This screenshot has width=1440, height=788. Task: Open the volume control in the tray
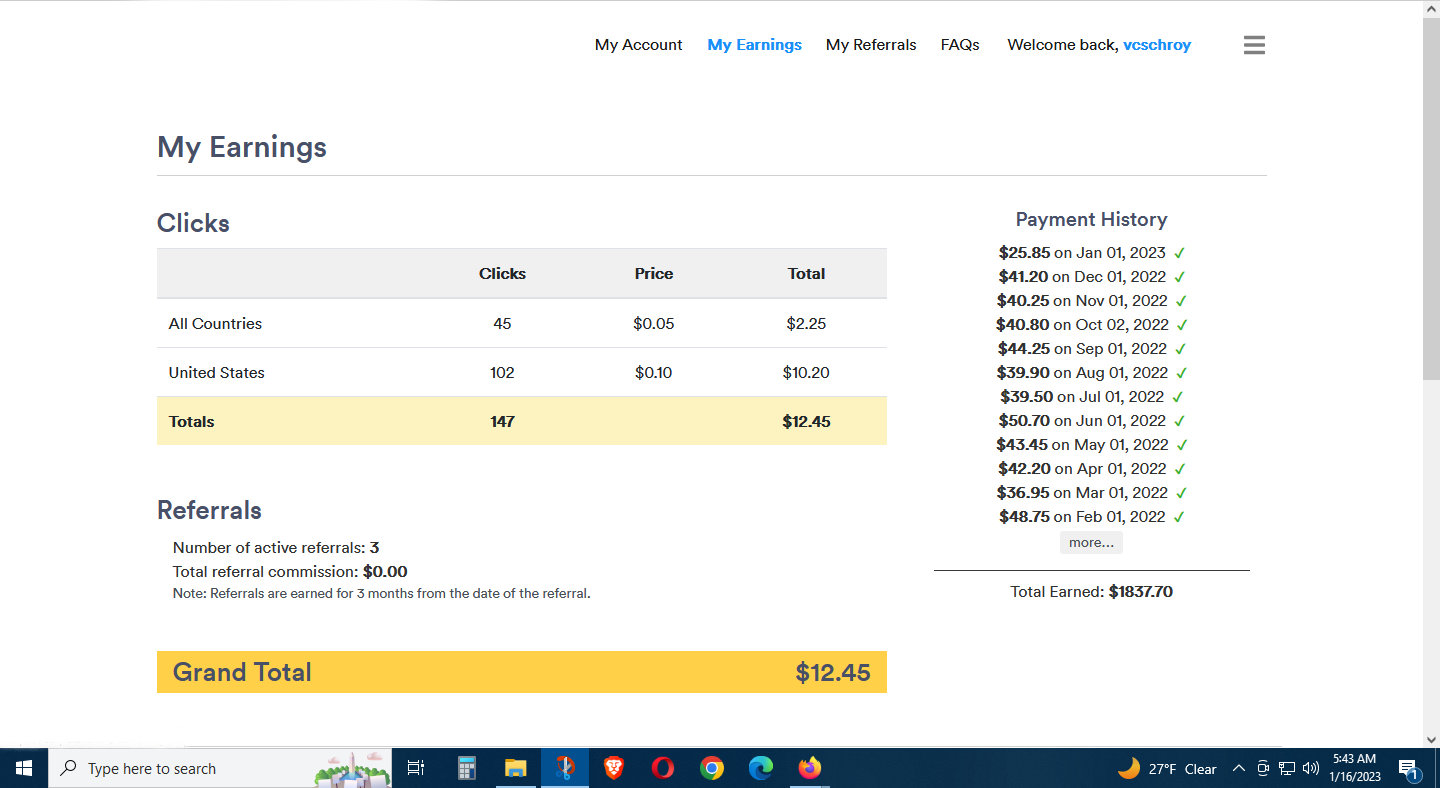pyautogui.click(x=1311, y=768)
